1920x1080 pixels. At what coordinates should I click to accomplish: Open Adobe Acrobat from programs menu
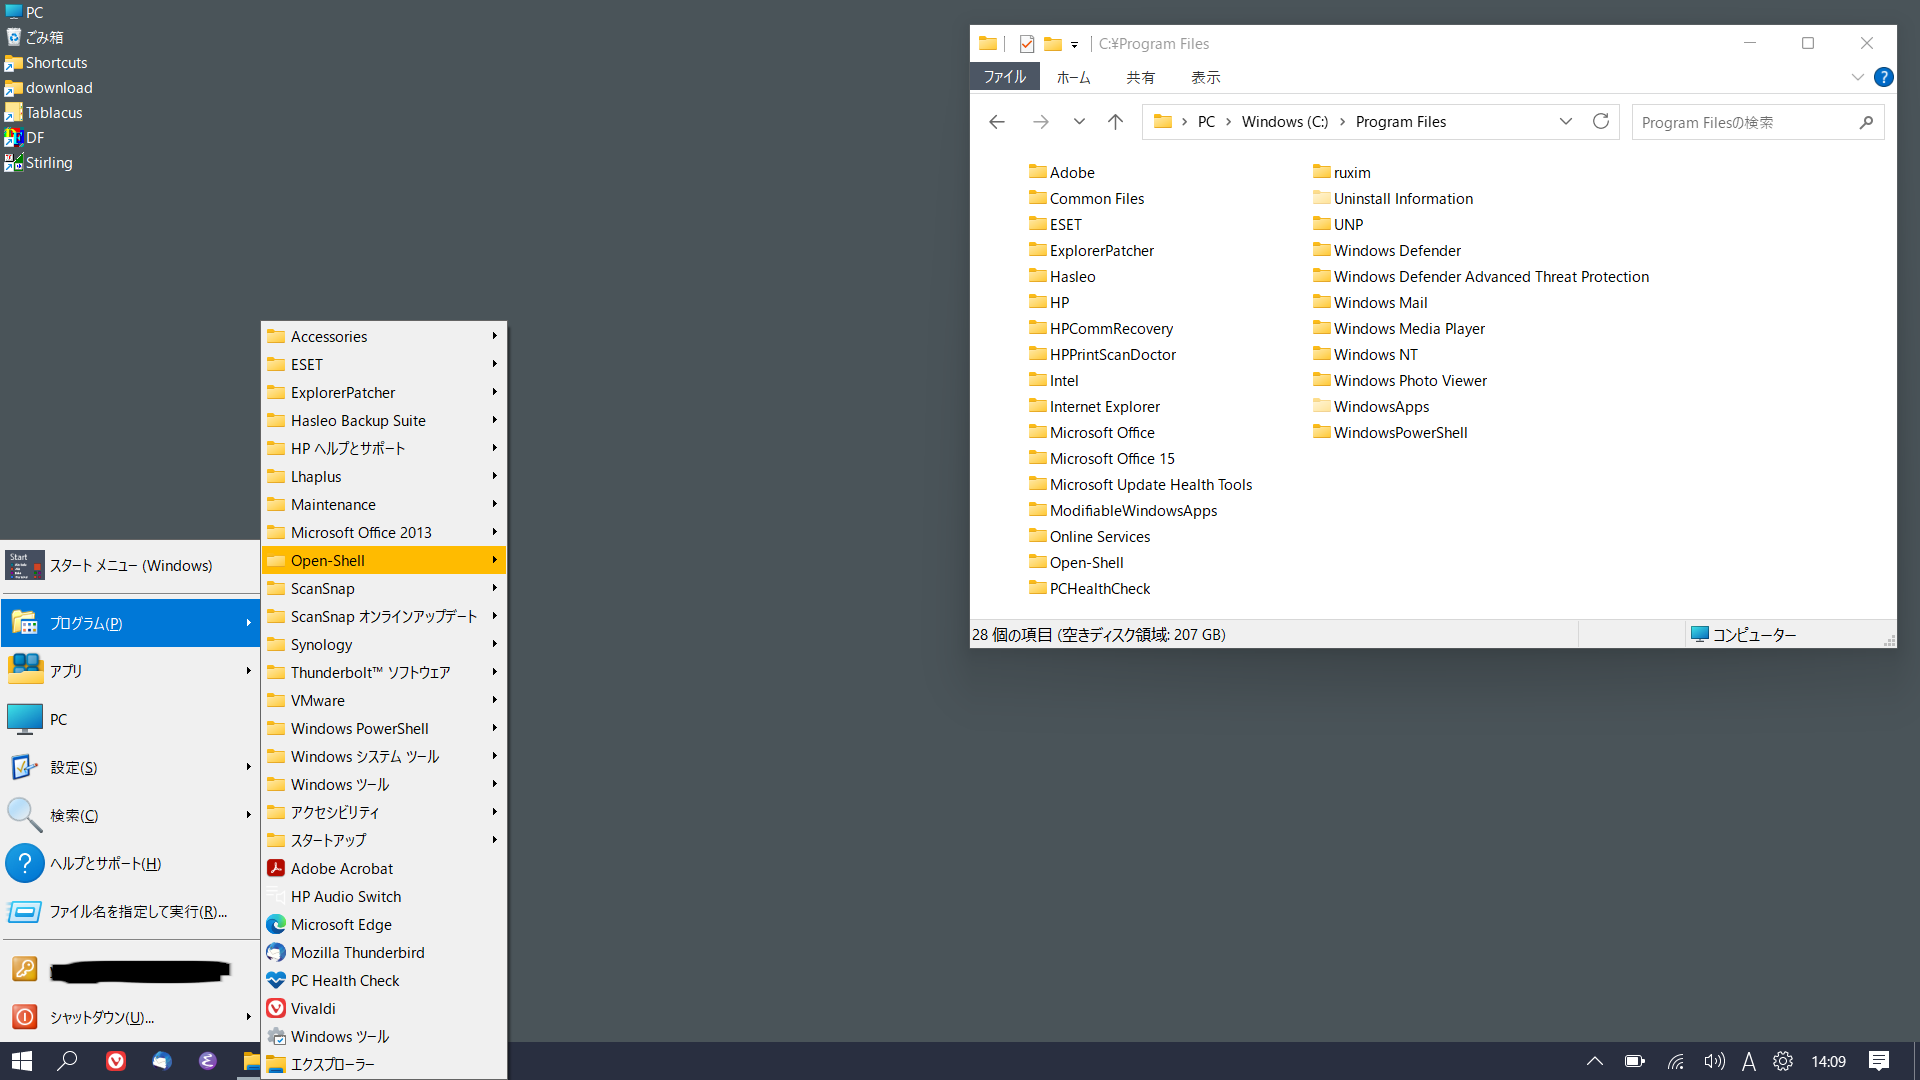[341, 868]
